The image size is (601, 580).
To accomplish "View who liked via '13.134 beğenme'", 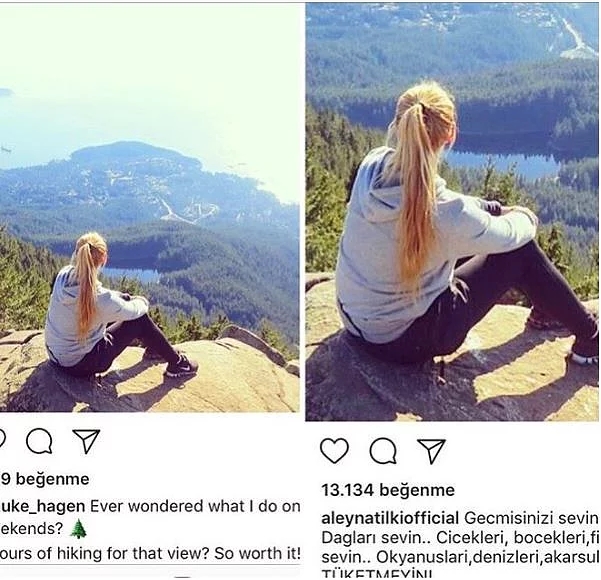I will (x=388, y=490).
